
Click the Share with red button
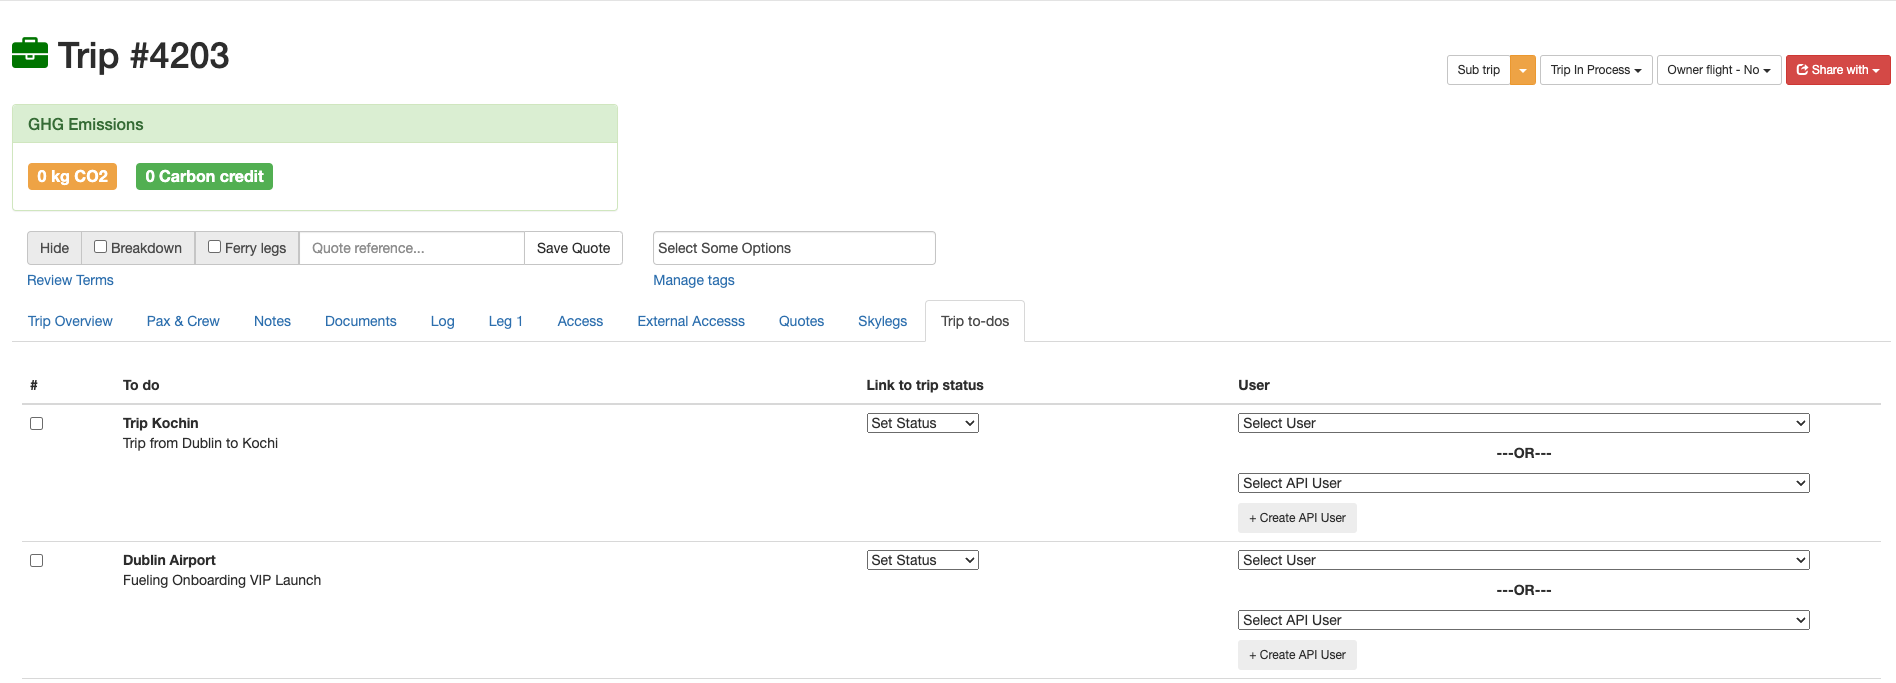(x=1837, y=70)
